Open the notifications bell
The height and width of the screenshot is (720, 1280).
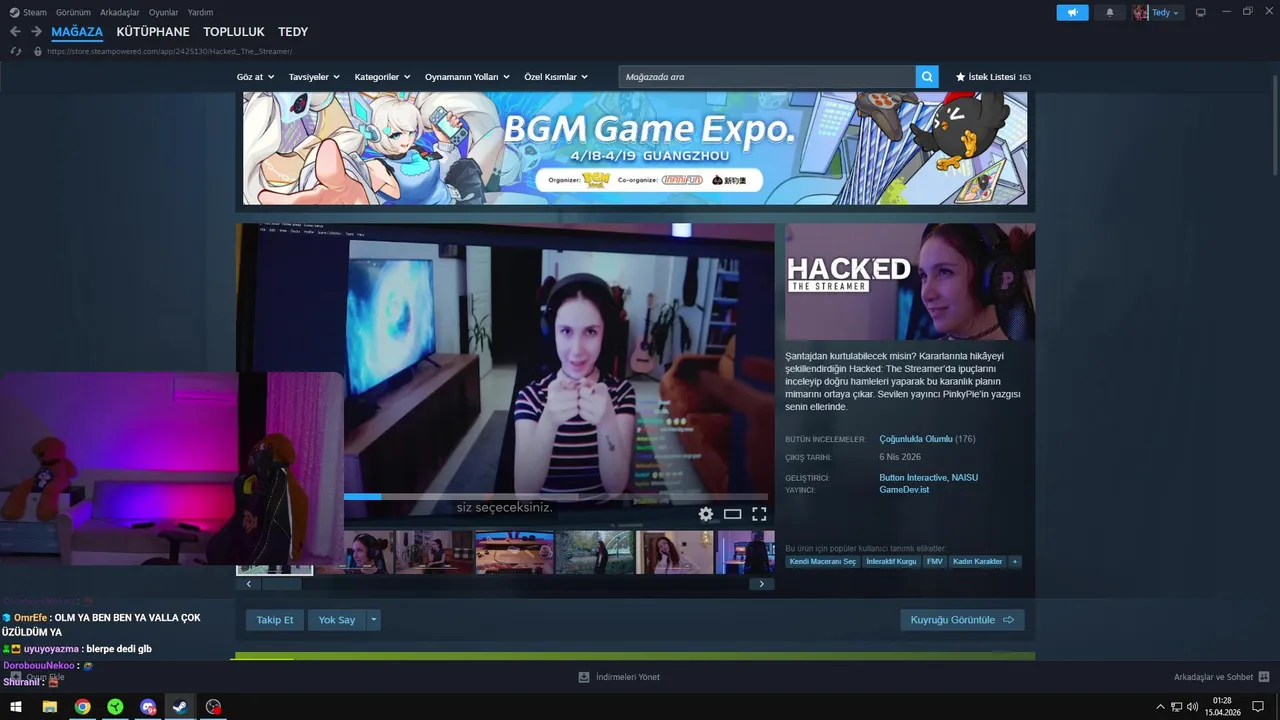click(1110, 12)
